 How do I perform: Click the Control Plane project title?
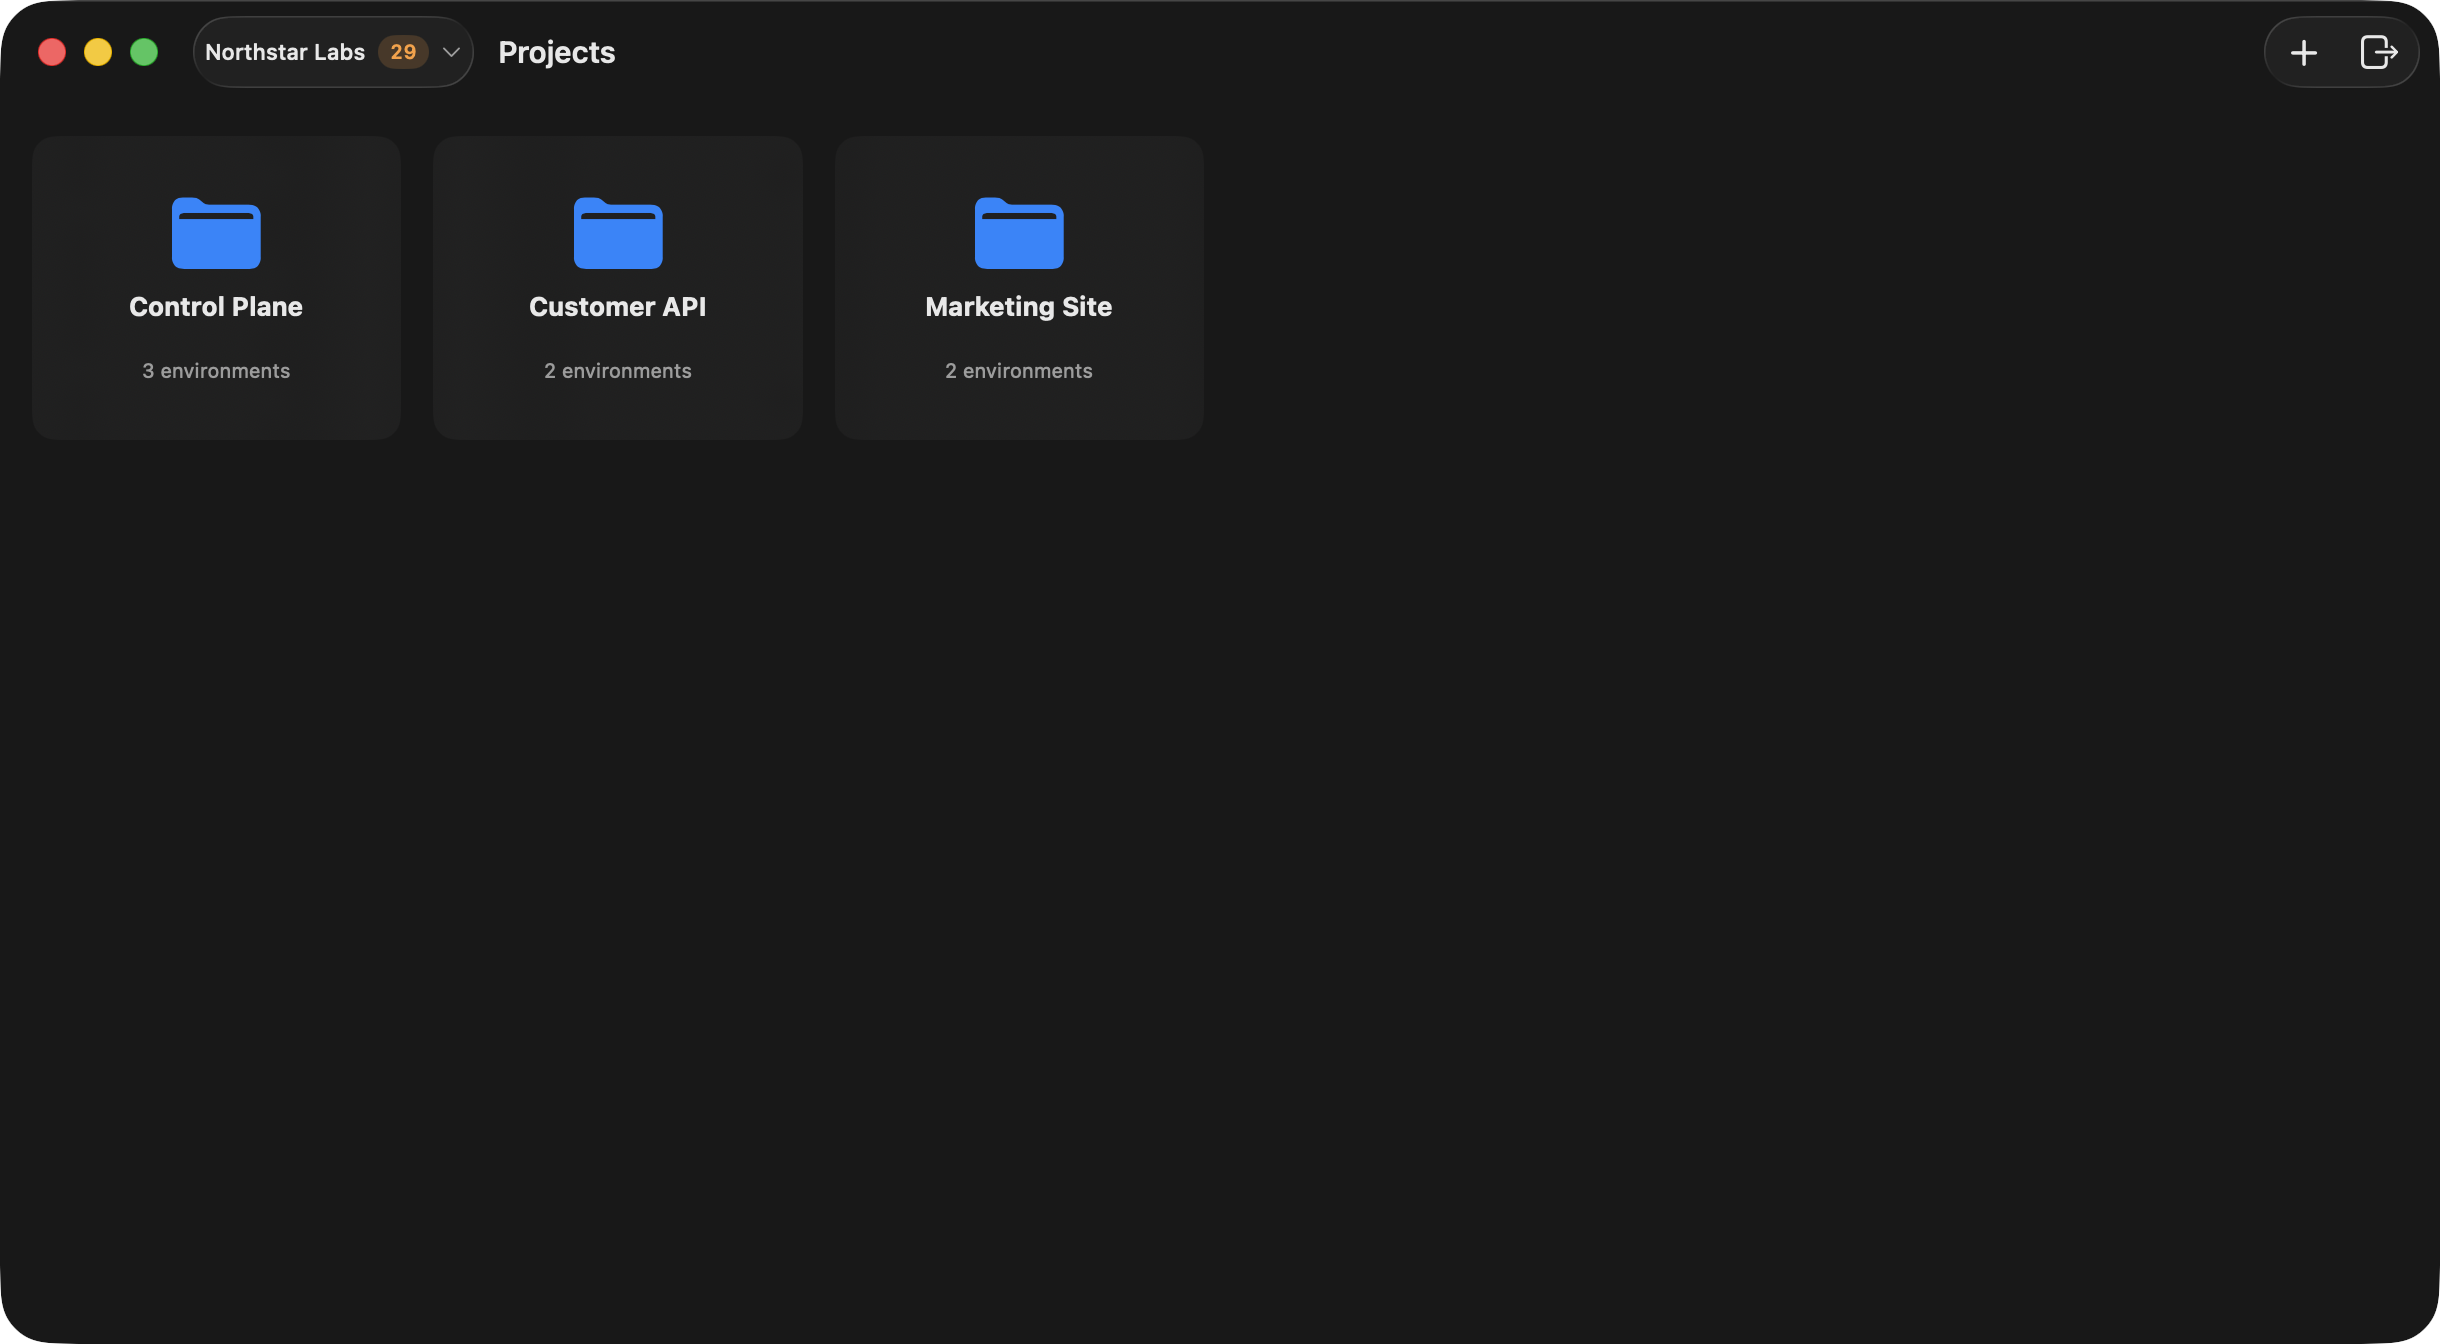coord(215,307)
